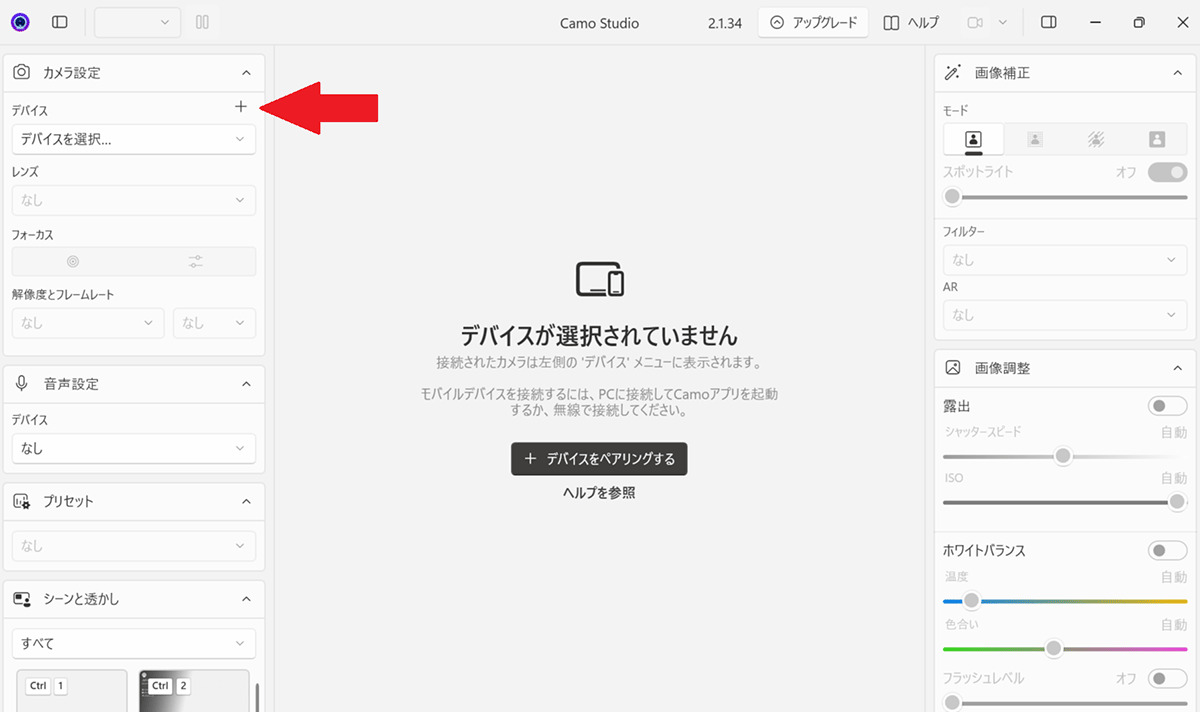
Task: Select the scene thumbnail labeled Ctrl 2
Action: 194,691
